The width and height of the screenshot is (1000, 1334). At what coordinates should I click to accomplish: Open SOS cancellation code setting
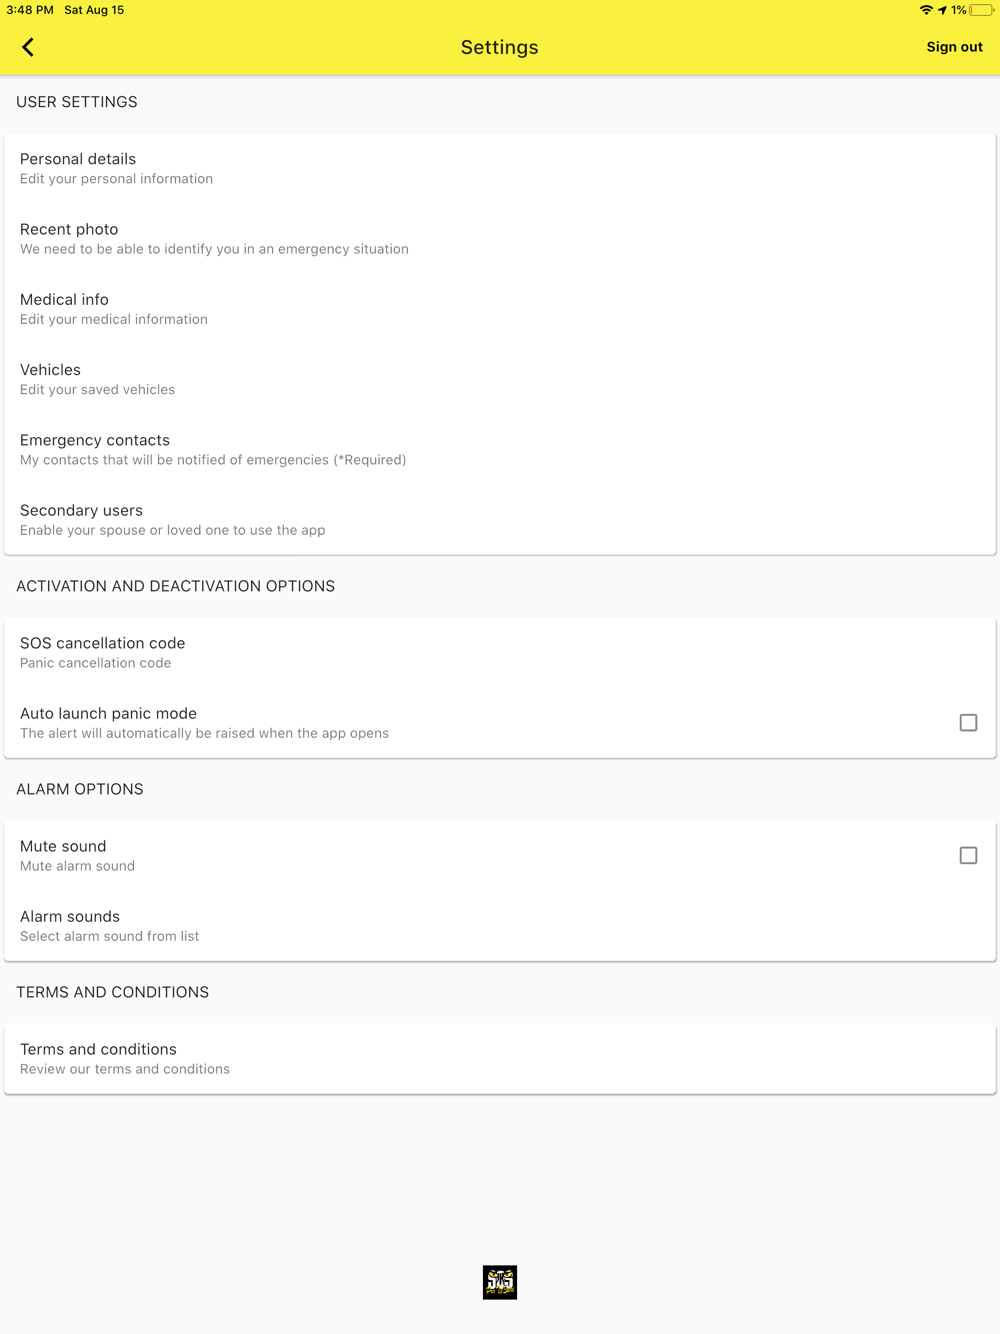coord(500,652)
